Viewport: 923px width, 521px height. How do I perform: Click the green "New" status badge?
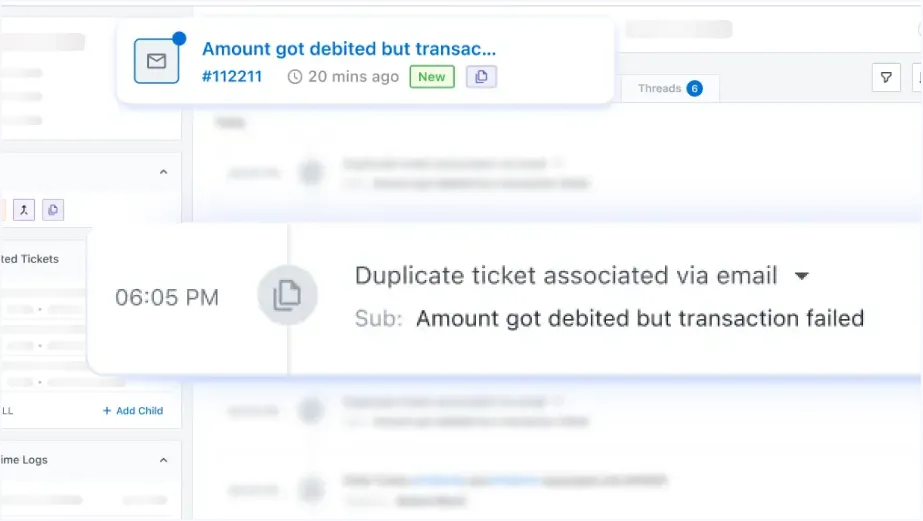click(x=432, y=77)
